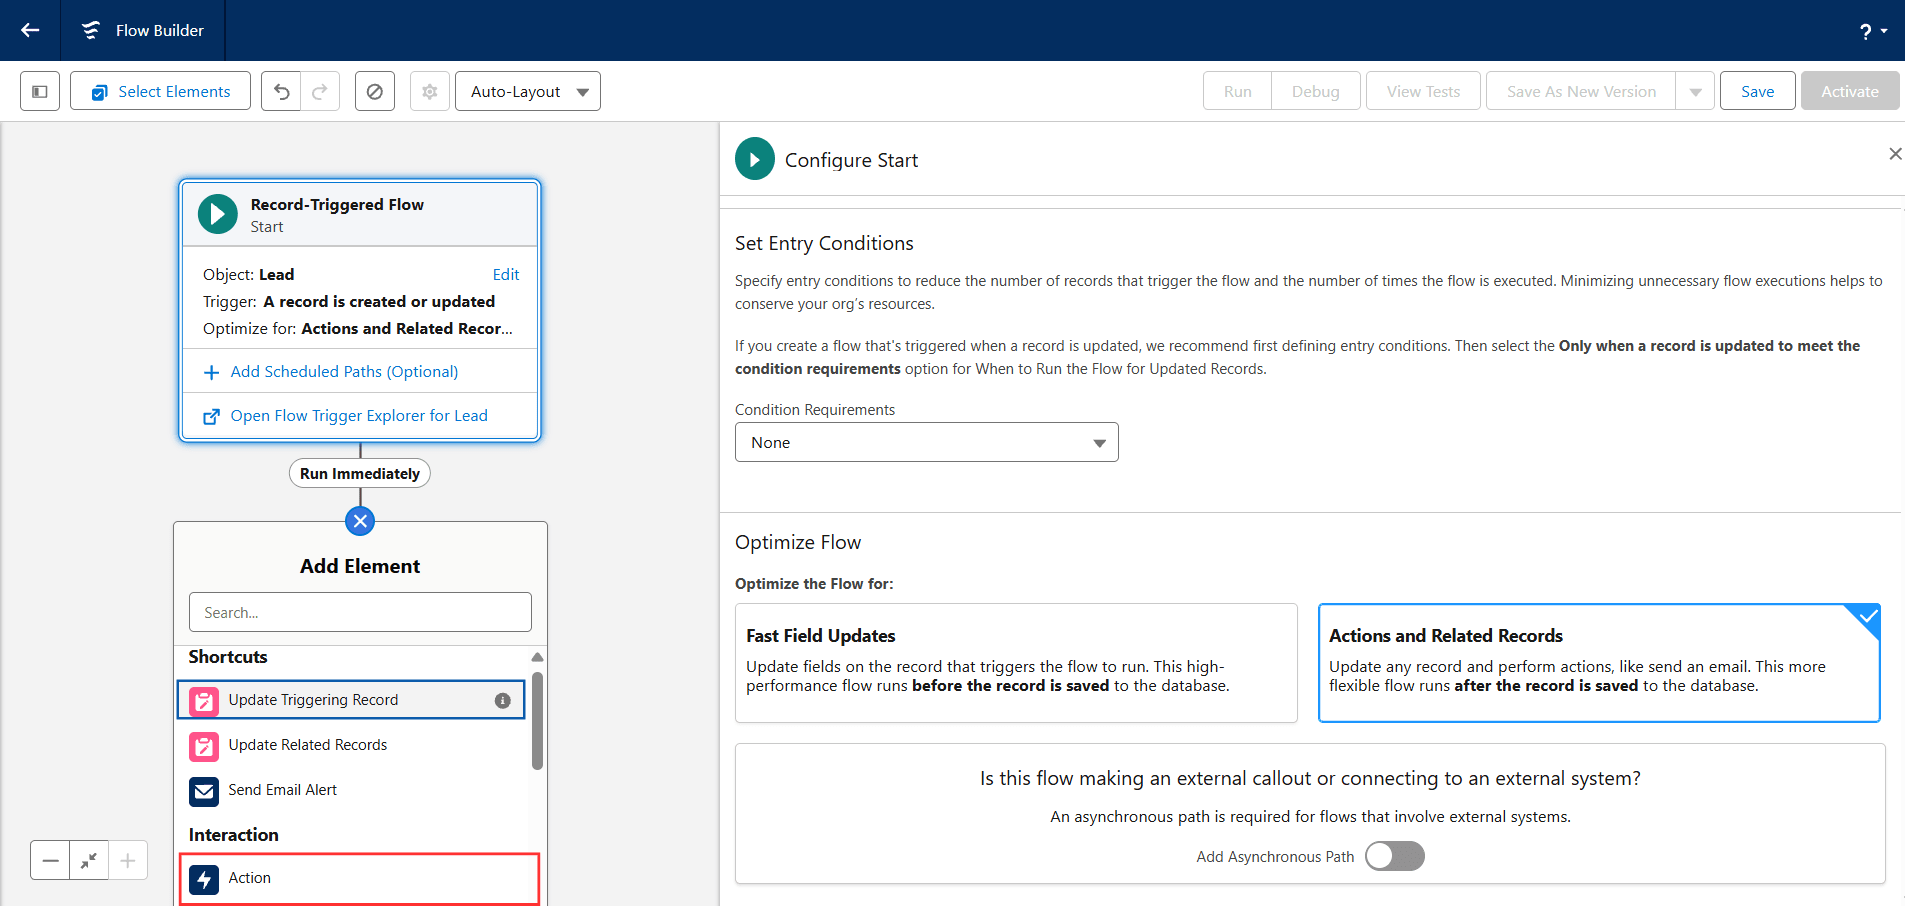Open the Auto-Layout dropdown
Image resolution: width=1905 pixels, height=906 pixels.
tap(528, 91)
